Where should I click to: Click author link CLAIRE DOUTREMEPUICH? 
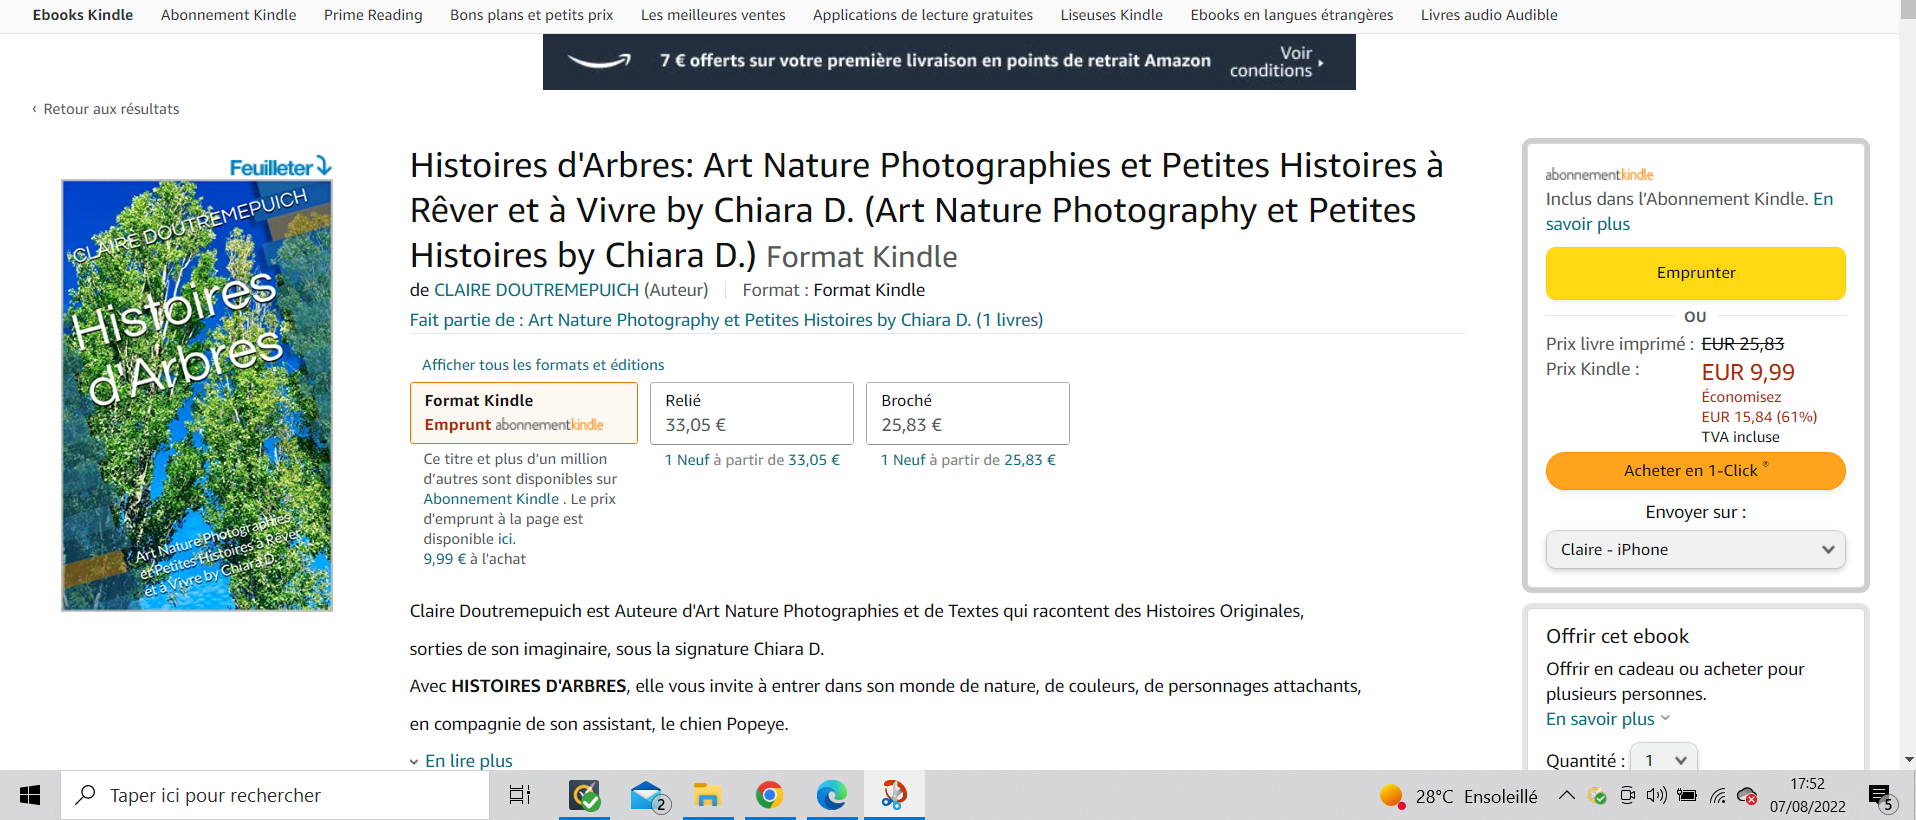point(536,290)
